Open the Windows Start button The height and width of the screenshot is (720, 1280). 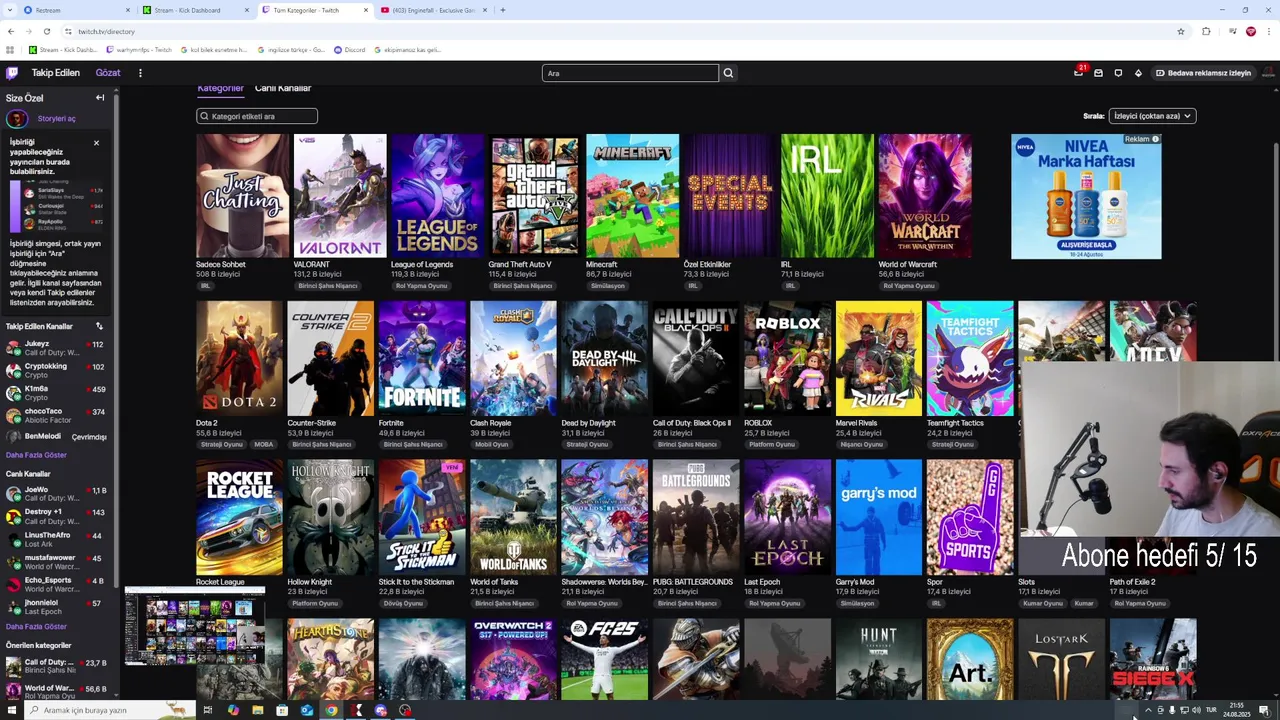pos(10,710)
